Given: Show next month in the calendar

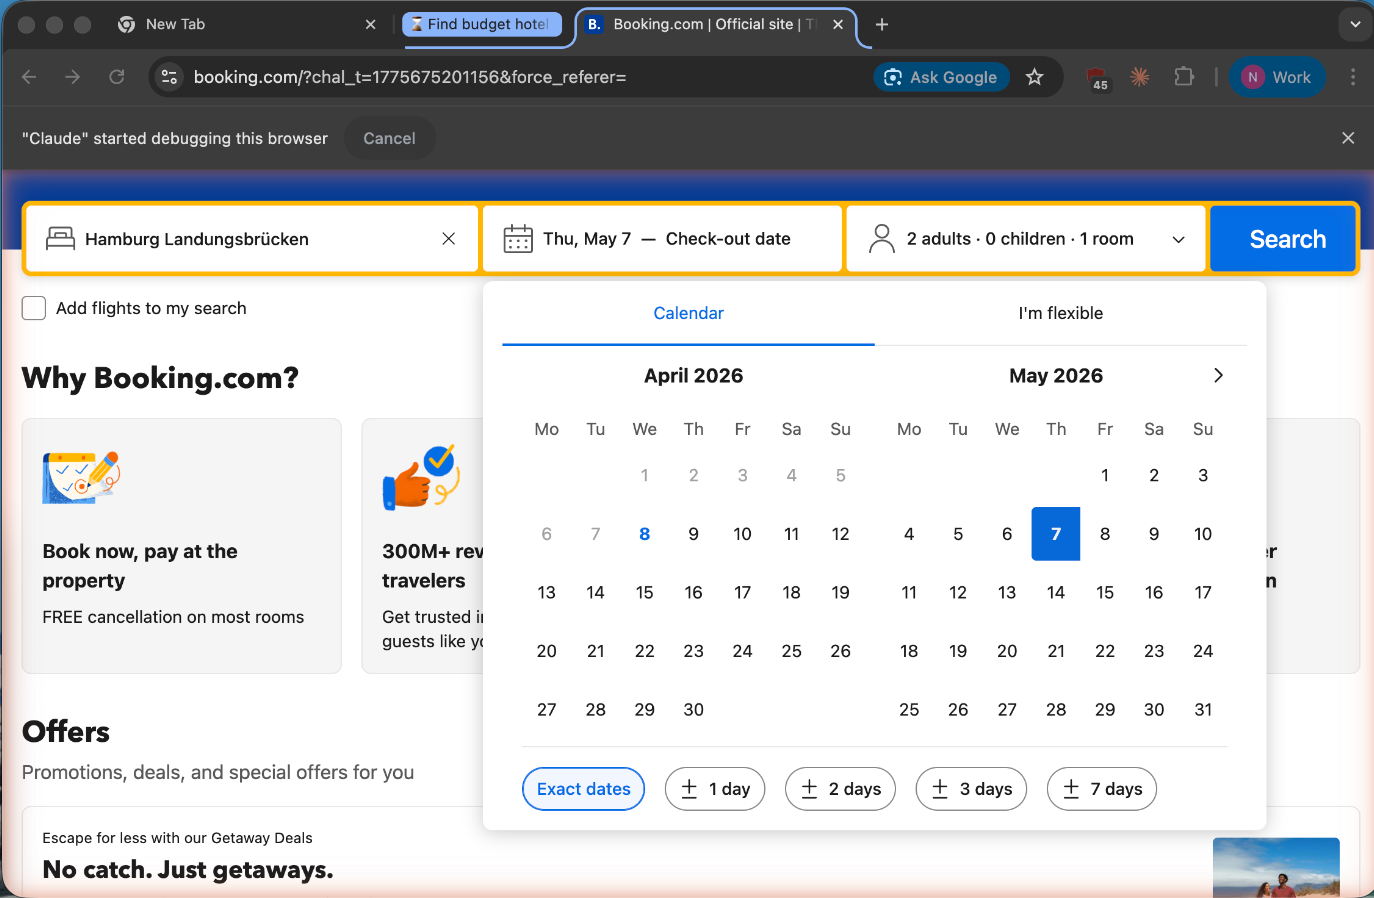Looking at the screenshot, I should (1218, 375).
